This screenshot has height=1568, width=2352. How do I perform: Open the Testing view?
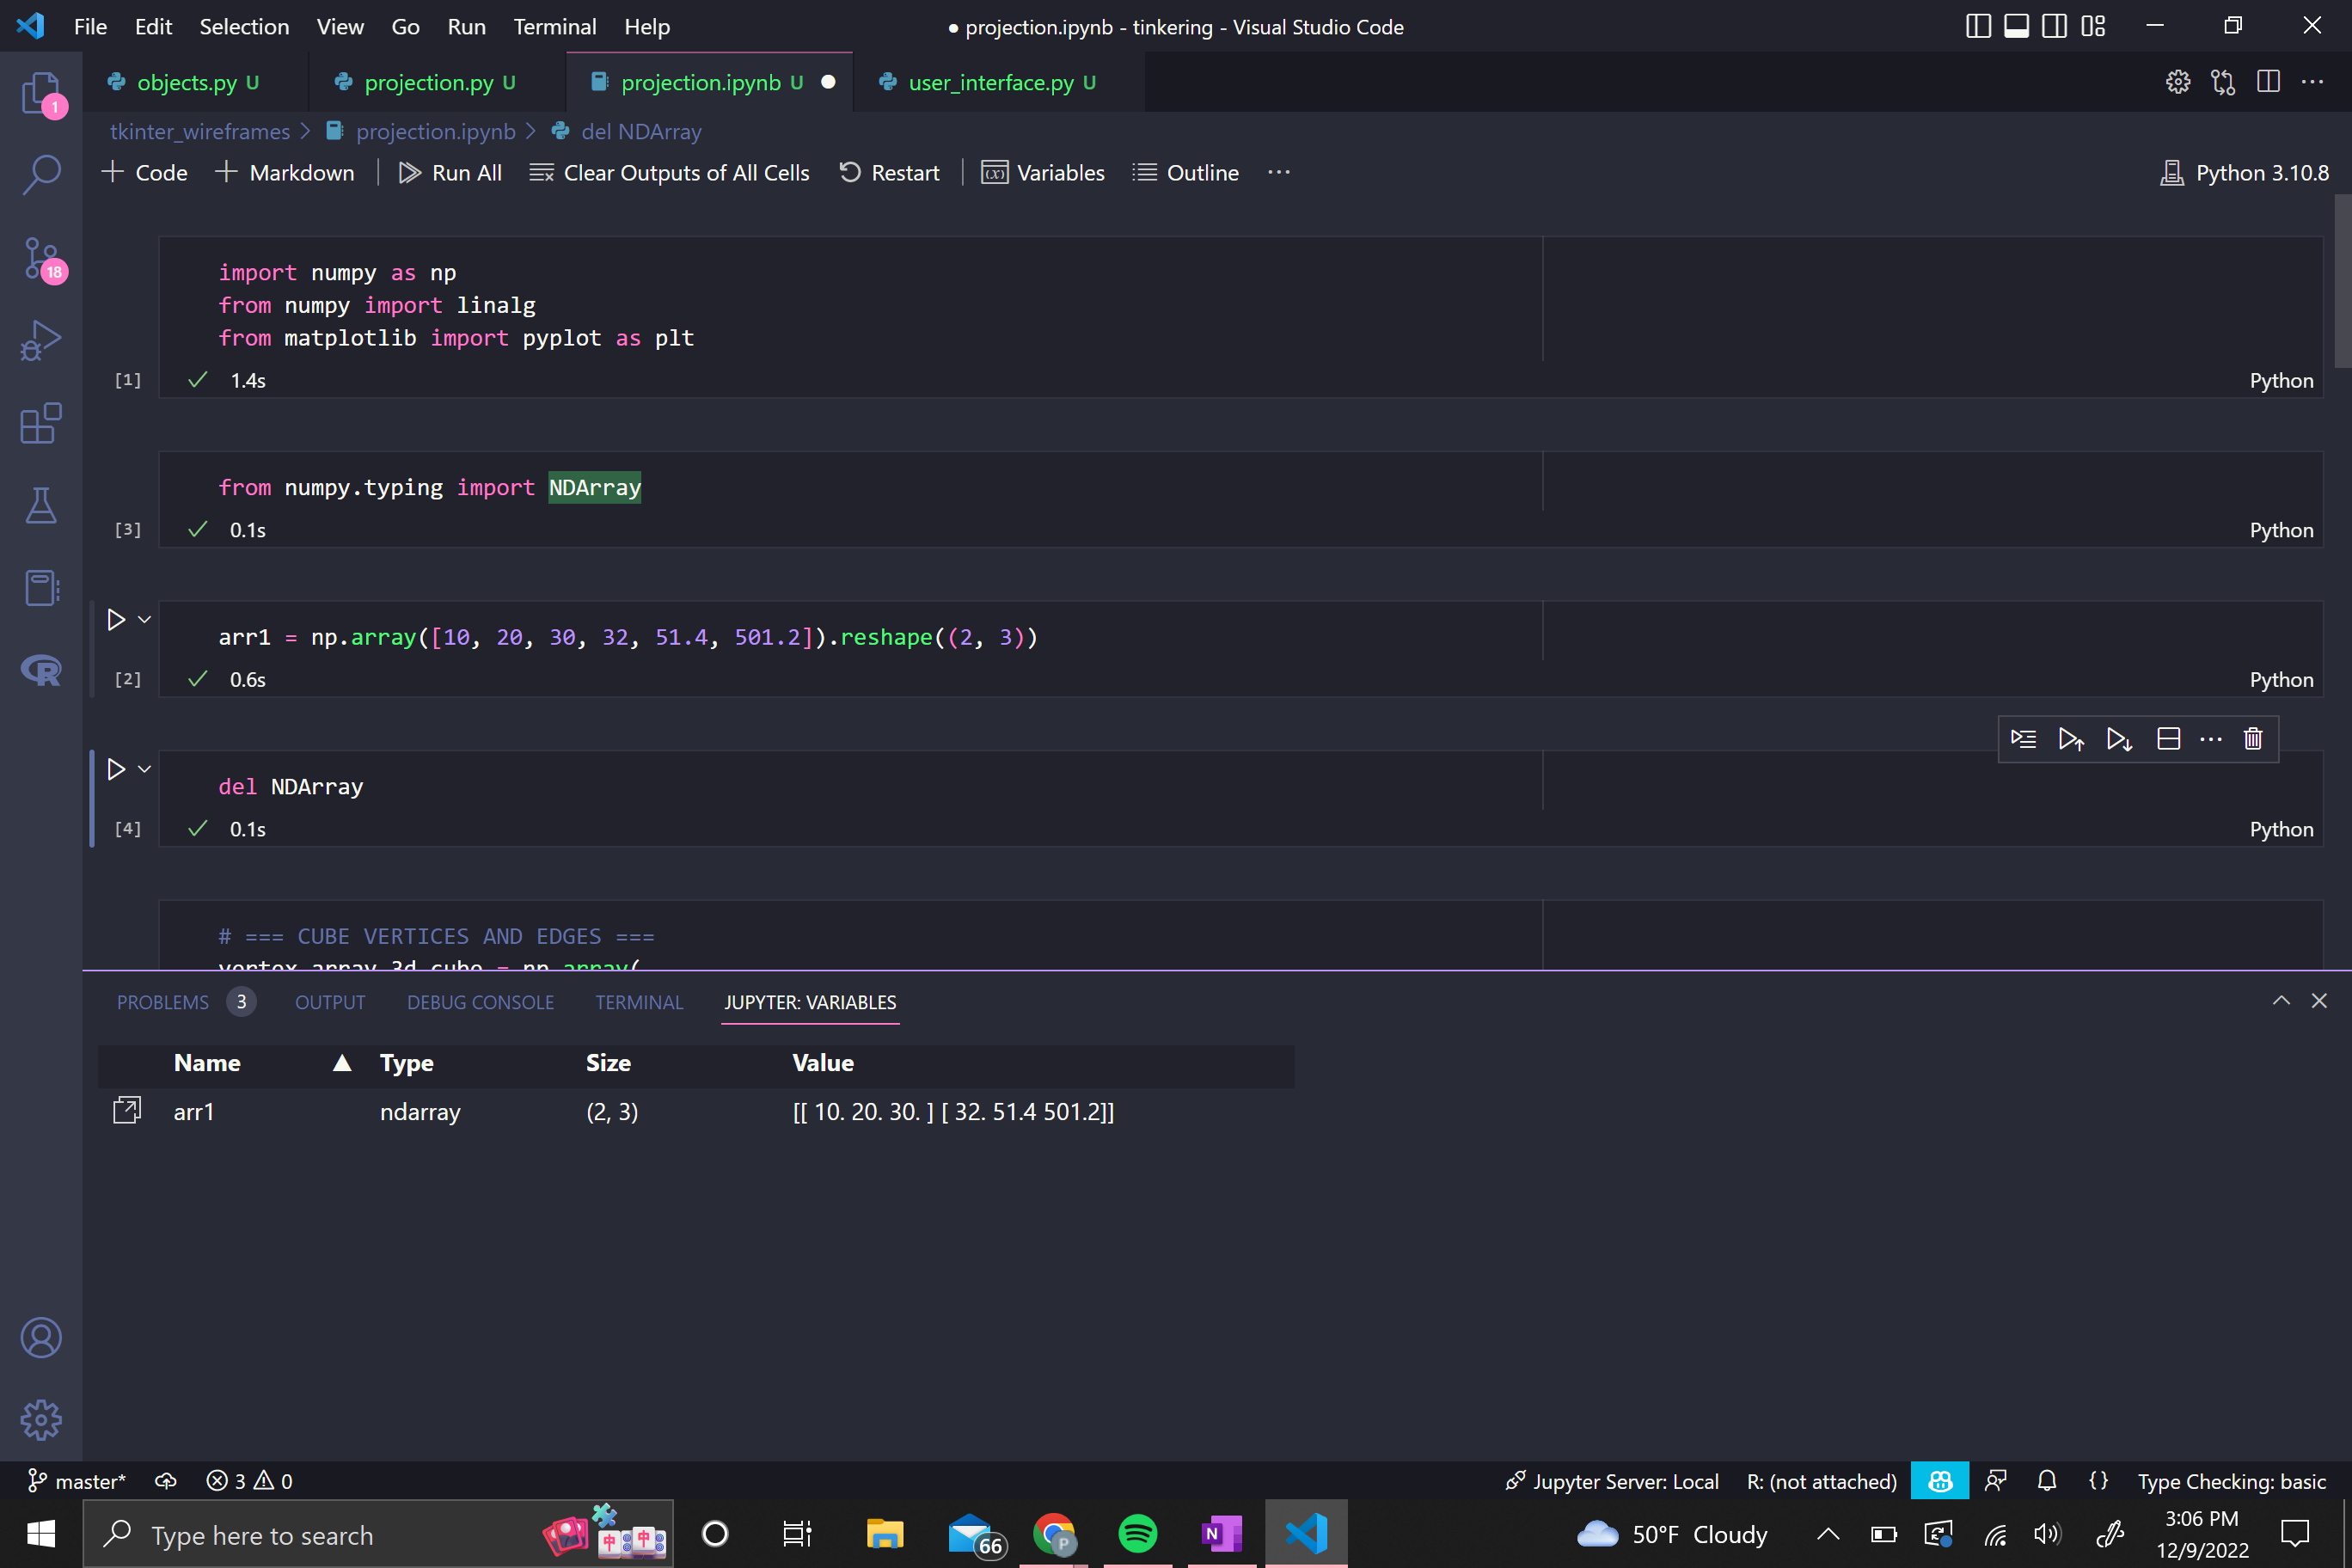(x=42, y=505)
